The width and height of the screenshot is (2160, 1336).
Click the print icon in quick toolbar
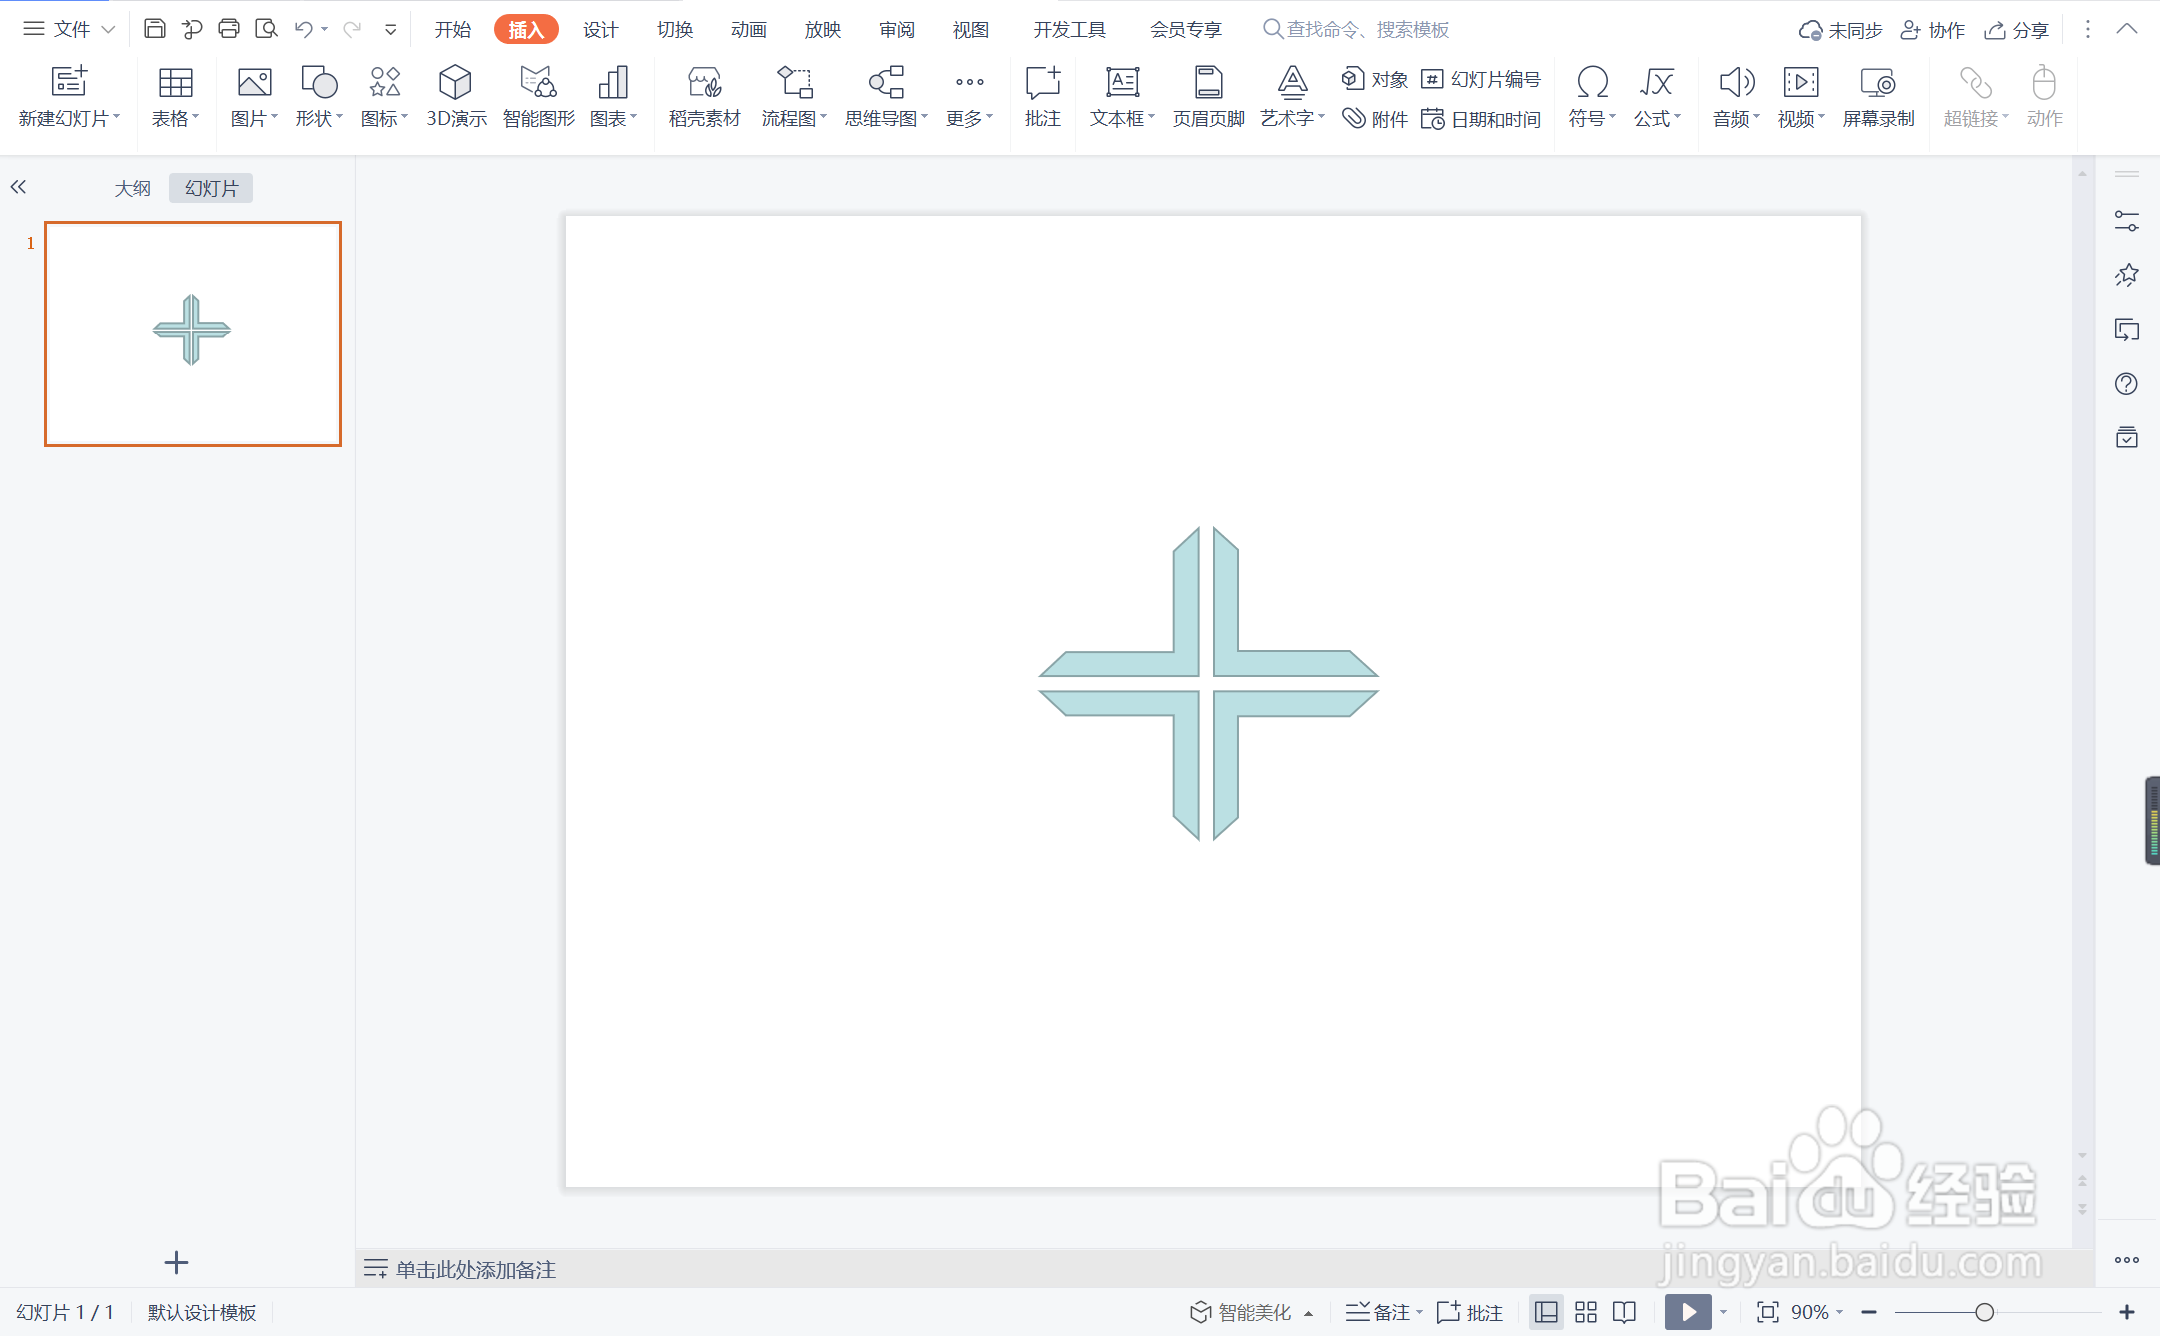(x=229, y=29)
